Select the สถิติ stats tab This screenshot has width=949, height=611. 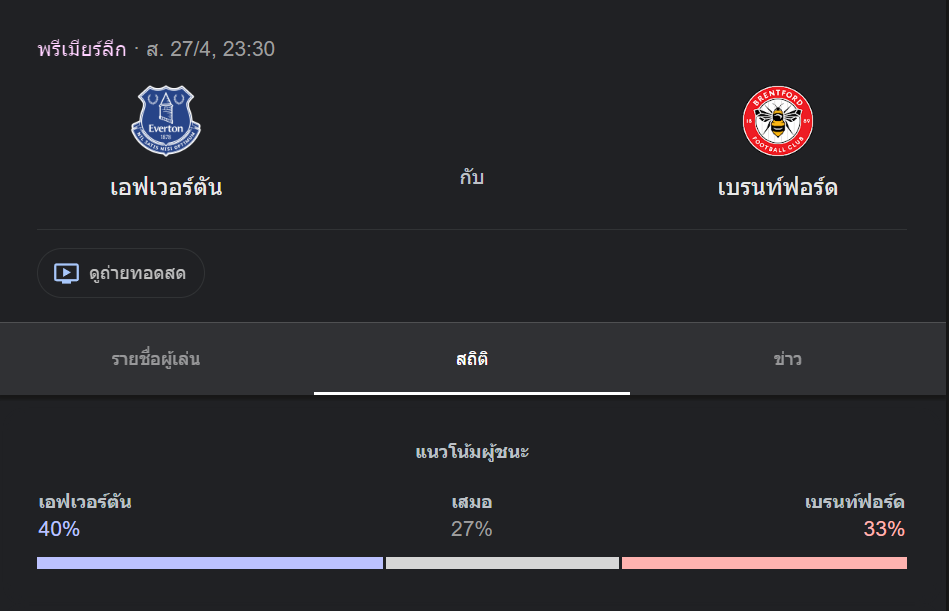(x=471, y=359)
